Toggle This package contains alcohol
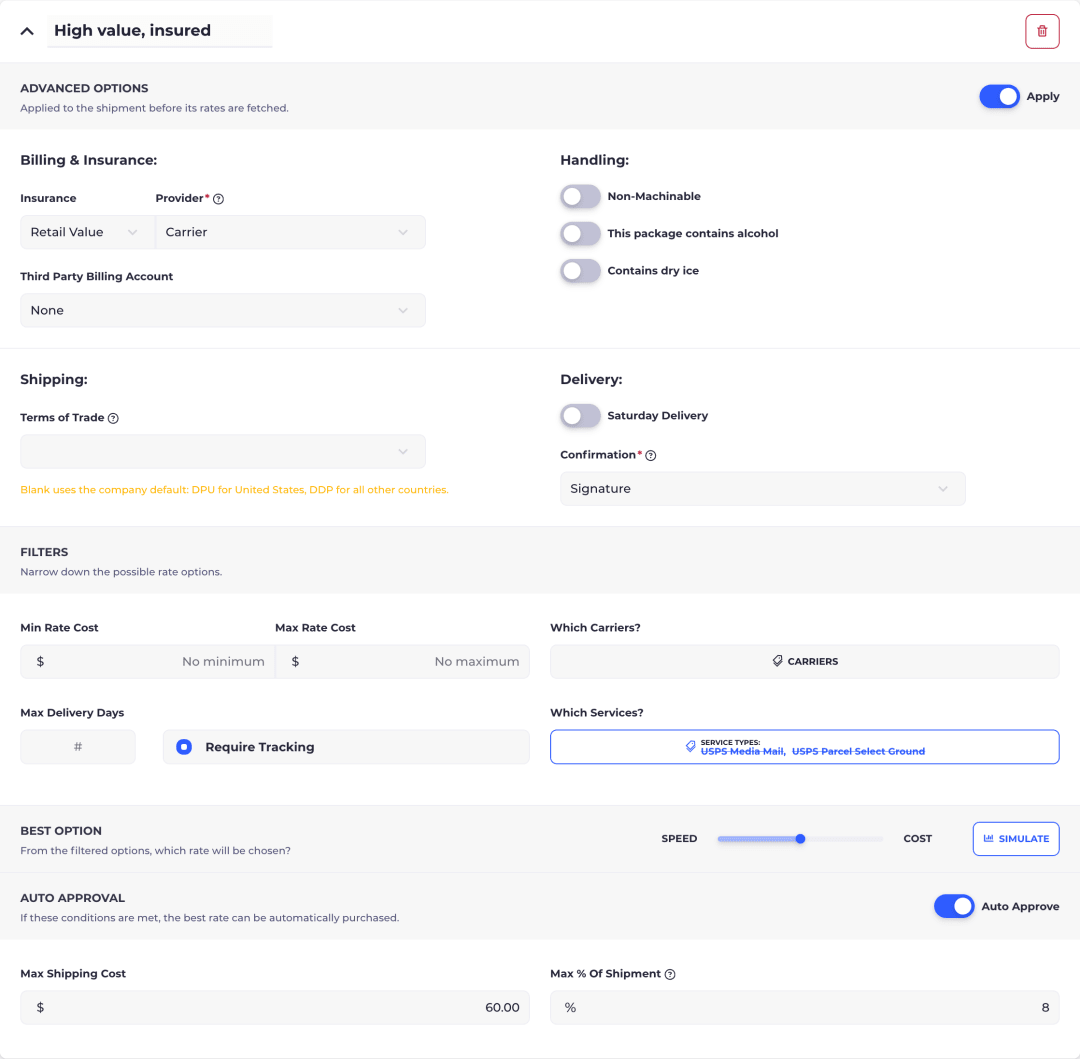Screen dimensions: 1080x1059 (580, 233)
